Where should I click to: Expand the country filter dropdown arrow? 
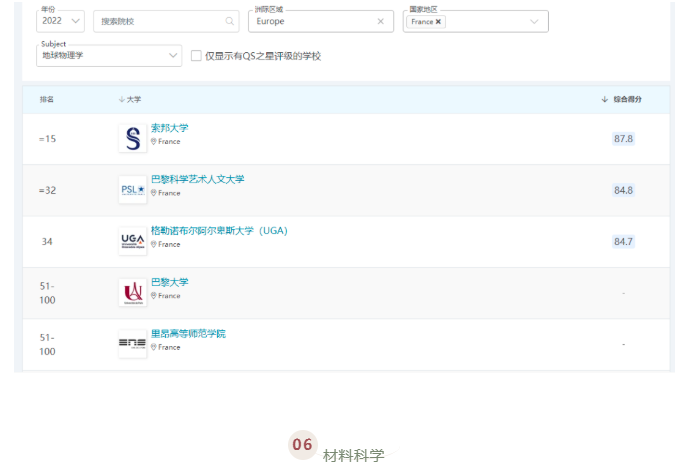tap(534, 22)
